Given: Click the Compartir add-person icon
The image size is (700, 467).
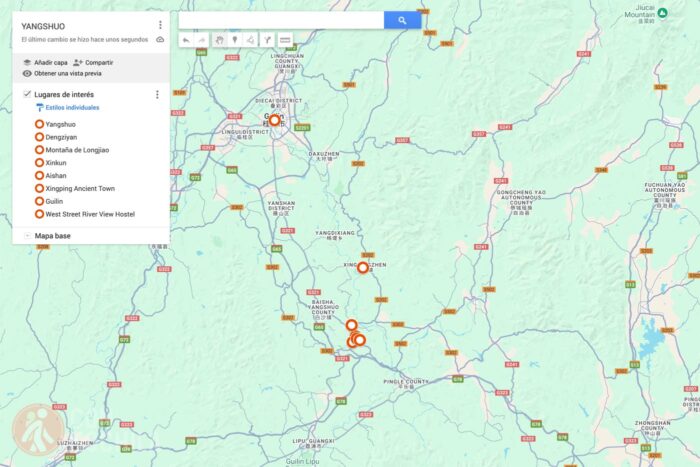Looking at the screenshot, I should (x=78, y=63).
